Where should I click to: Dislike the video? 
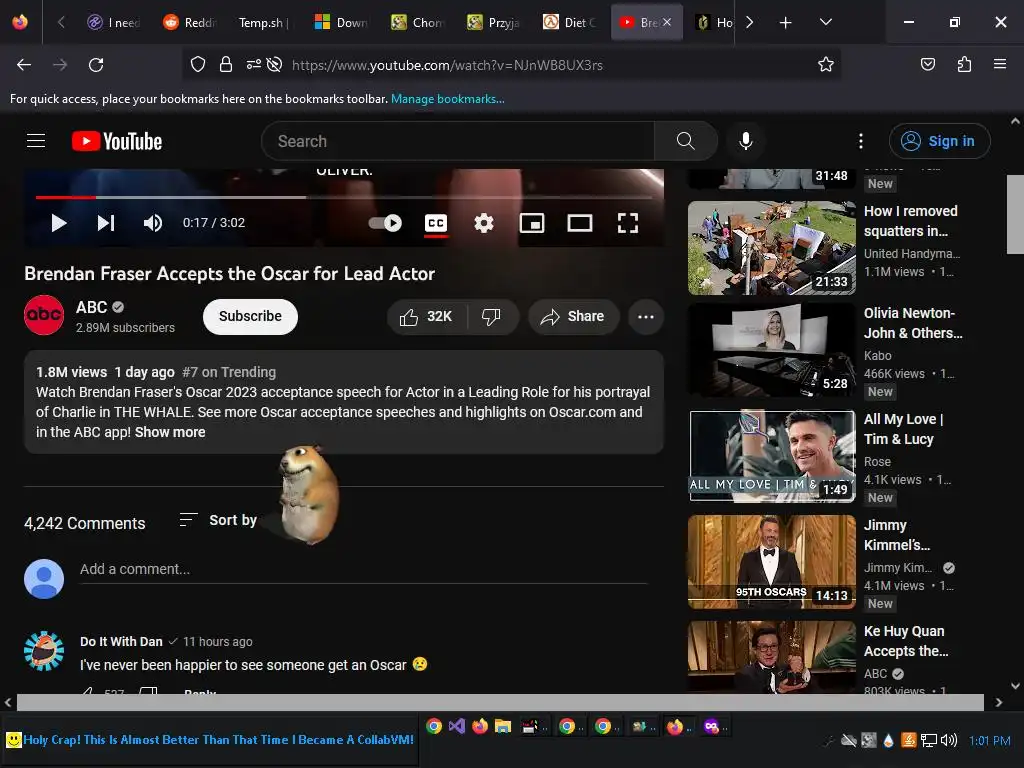point(492,317)
